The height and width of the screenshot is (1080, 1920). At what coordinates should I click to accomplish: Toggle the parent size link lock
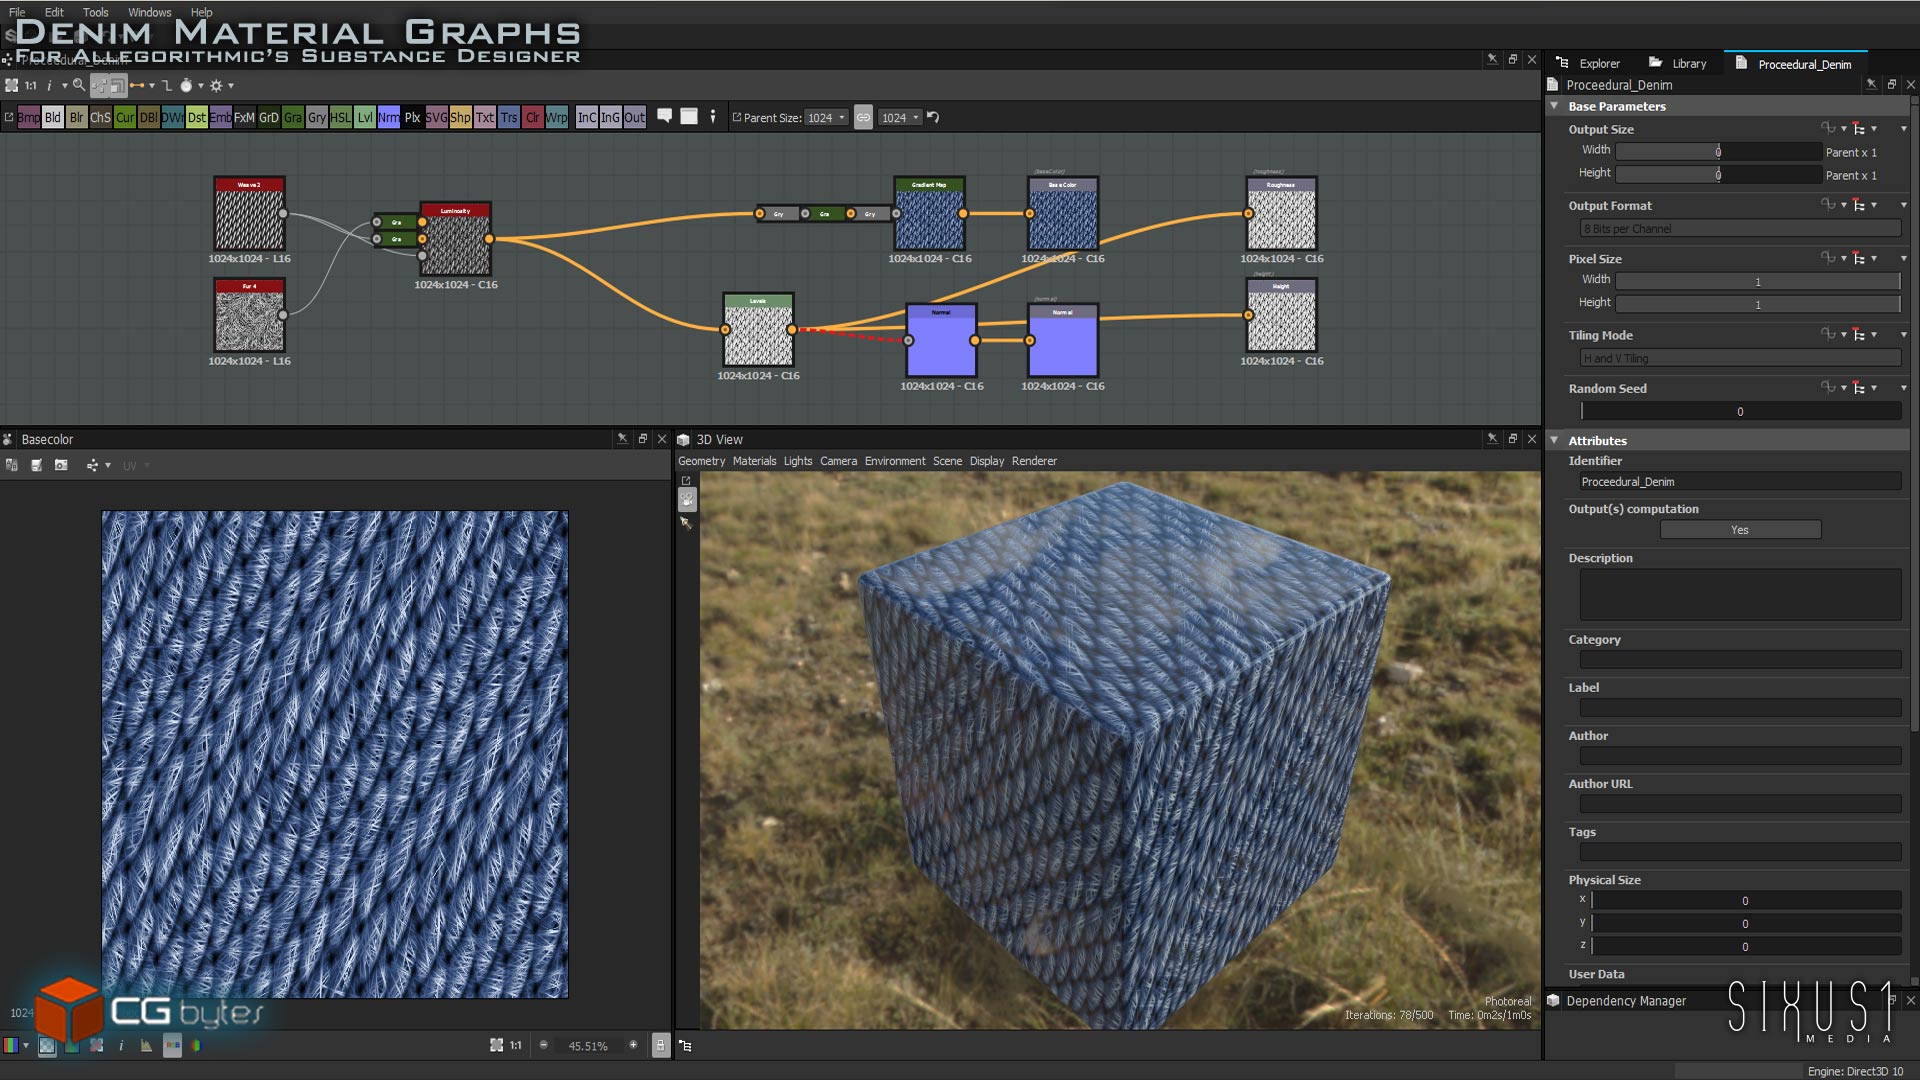tap(863, 117)
